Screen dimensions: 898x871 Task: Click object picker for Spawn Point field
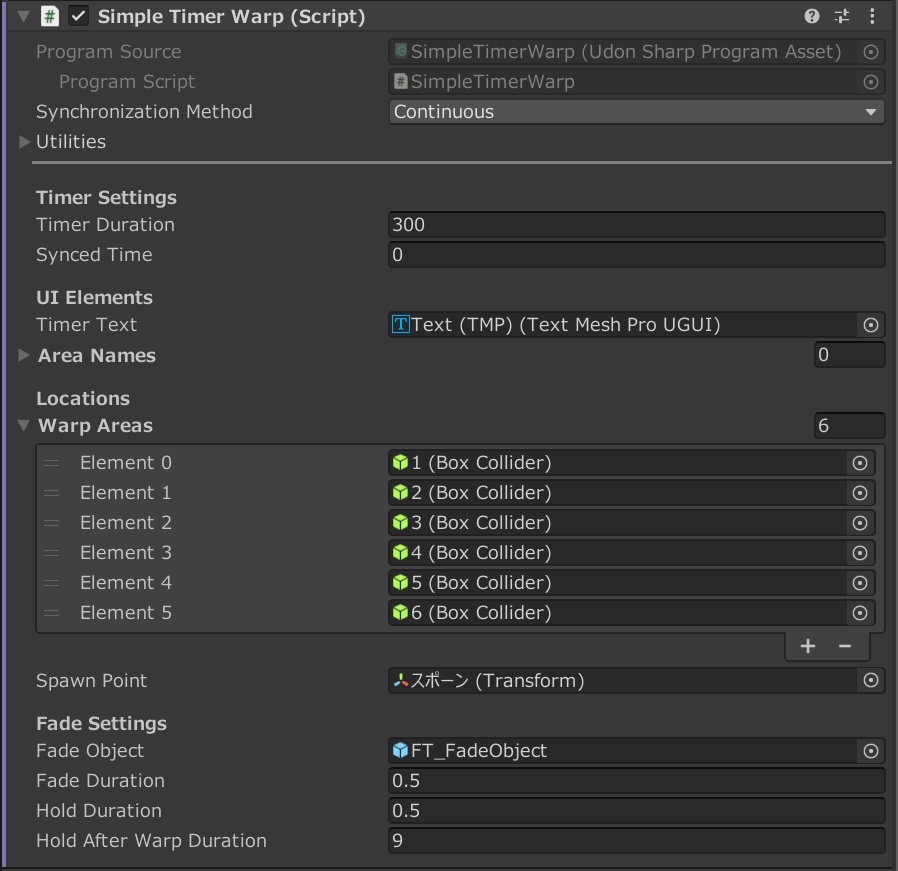870,681
